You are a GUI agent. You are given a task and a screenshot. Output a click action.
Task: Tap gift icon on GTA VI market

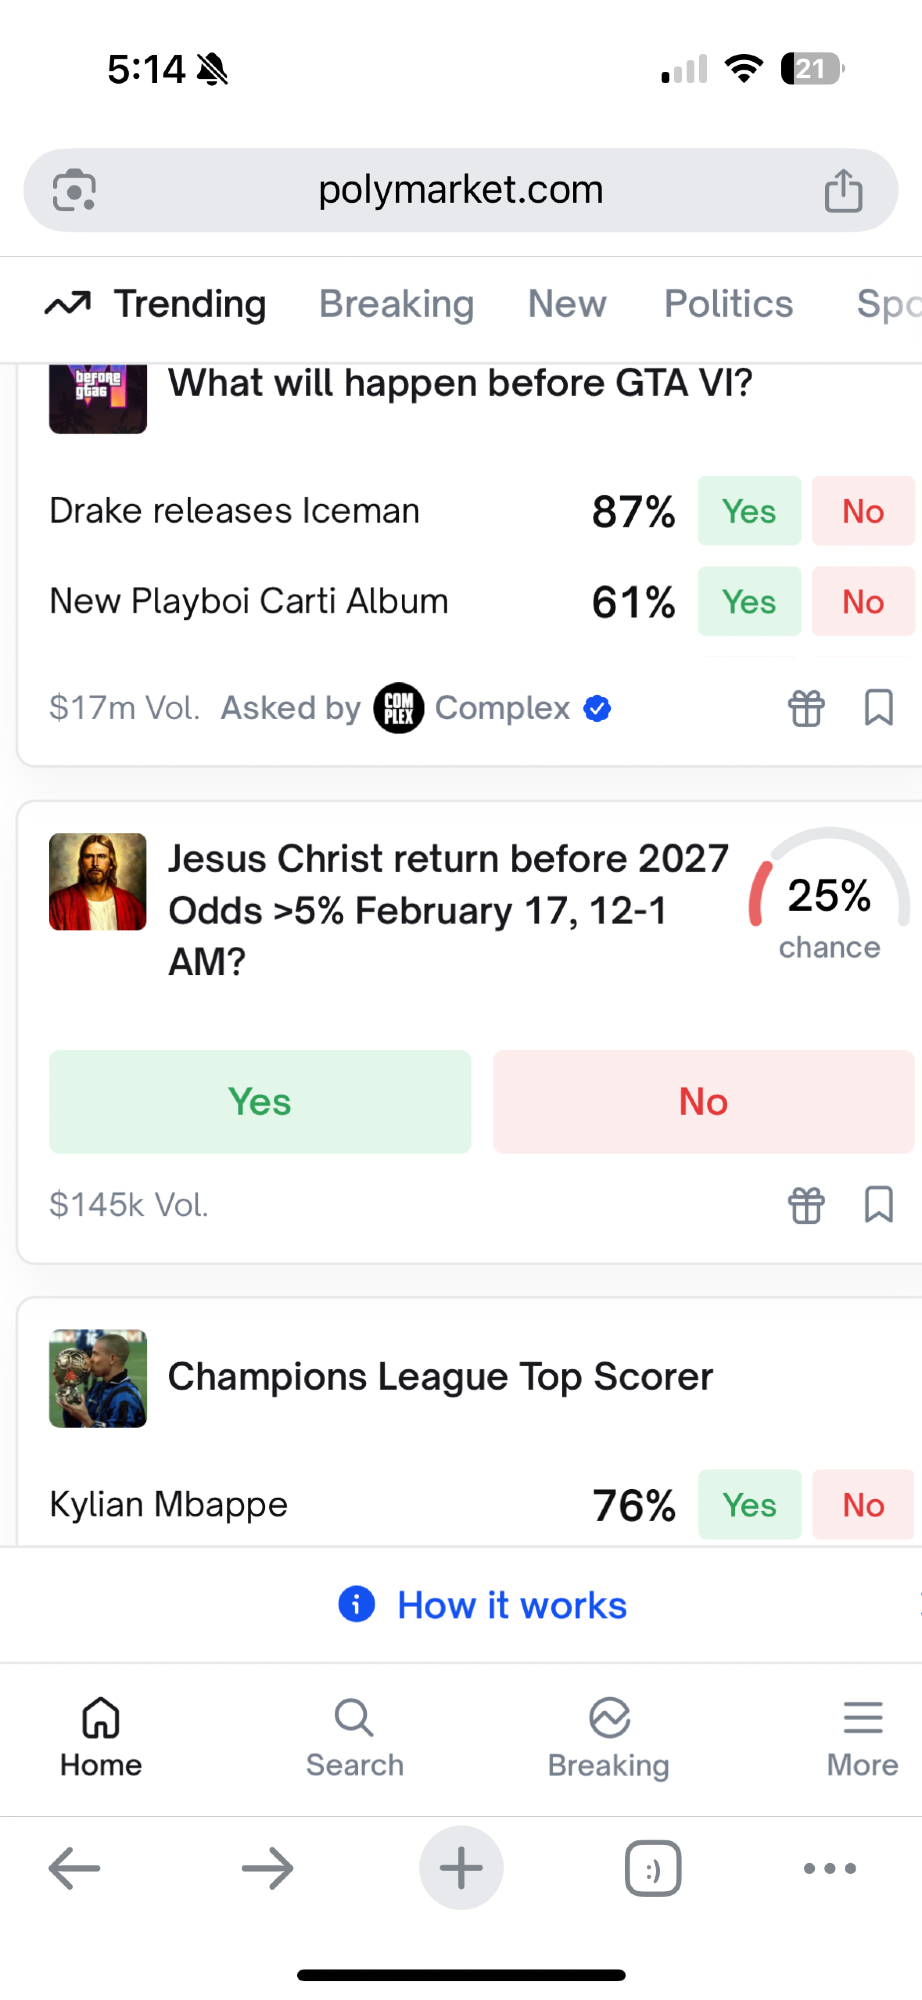pyautogui.click(x=806, y=708)
